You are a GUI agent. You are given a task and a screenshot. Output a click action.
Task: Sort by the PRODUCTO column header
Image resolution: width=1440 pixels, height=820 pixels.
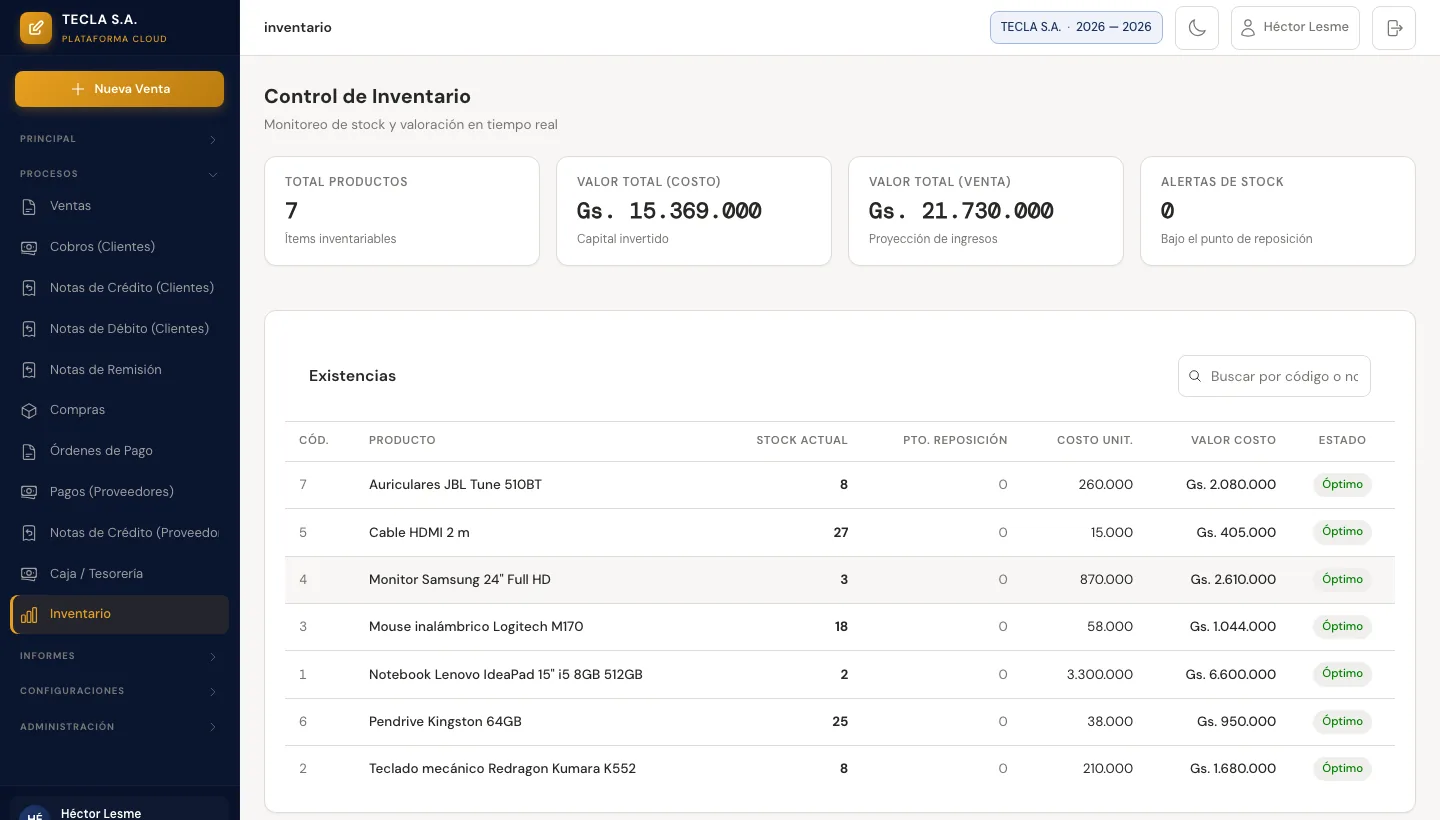pos(402,440)
